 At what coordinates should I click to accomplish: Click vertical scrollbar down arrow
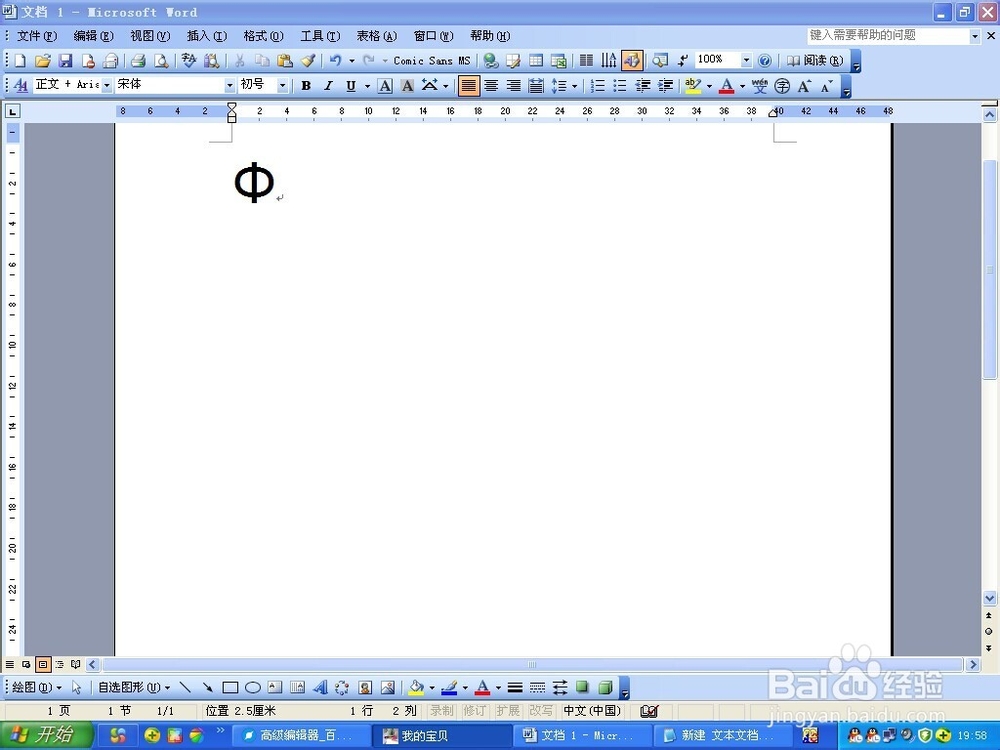990,598
